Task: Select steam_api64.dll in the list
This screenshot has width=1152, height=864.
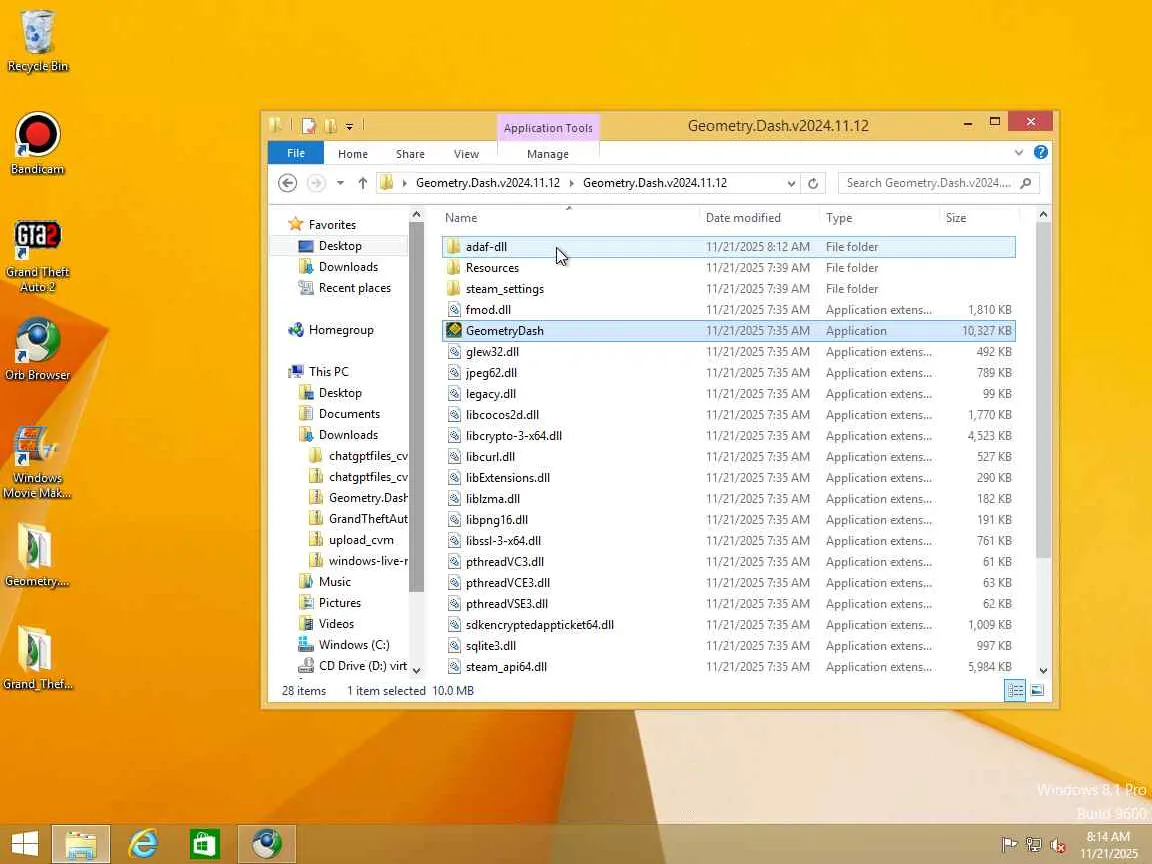Action: click(728, 667)
